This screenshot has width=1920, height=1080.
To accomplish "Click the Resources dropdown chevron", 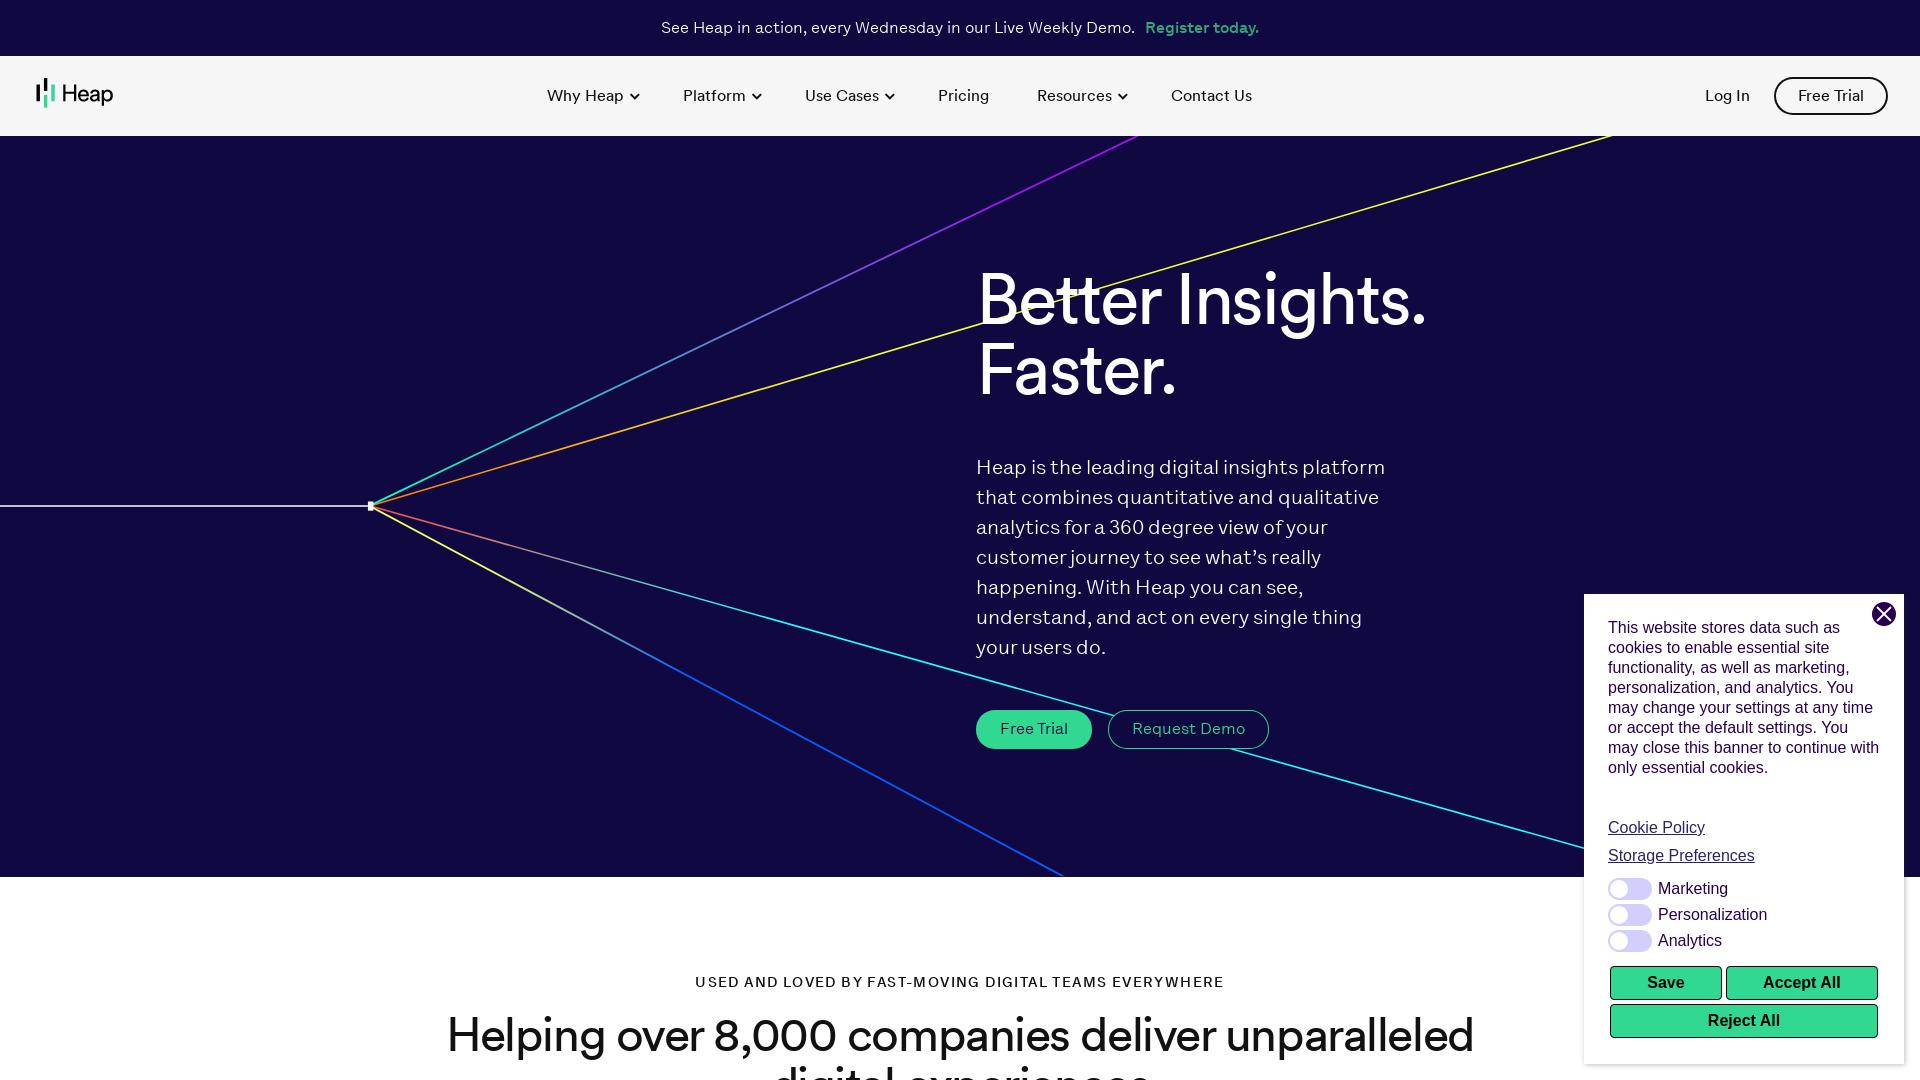I will pyautogui.click(x=1124, y=96).
